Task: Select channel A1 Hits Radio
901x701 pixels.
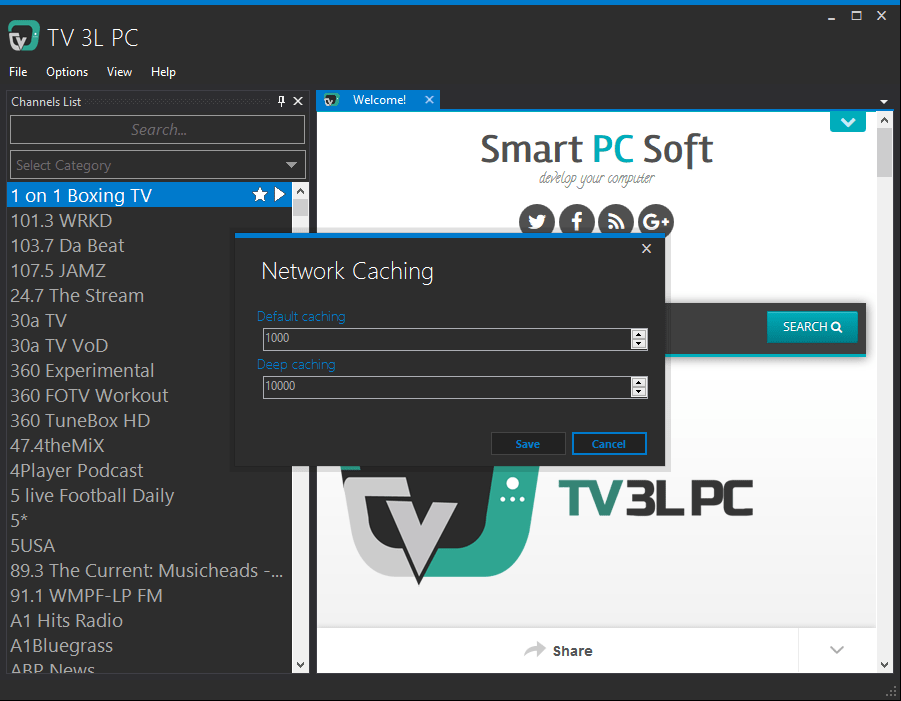Action: coord(149,620)
